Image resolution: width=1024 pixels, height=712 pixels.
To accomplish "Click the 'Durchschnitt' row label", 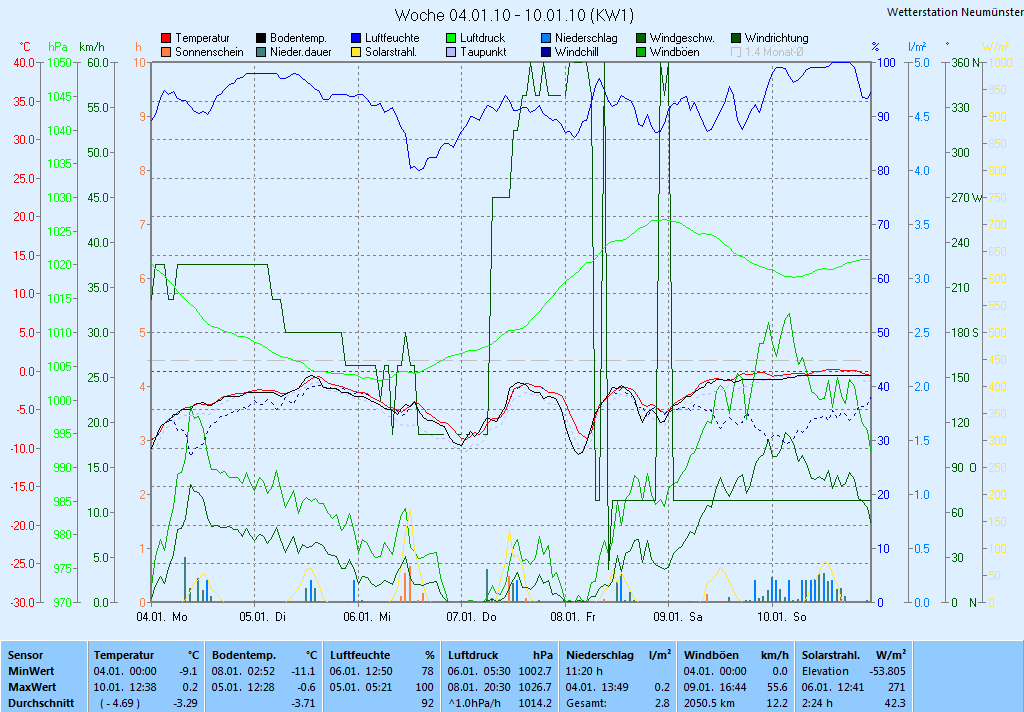I will tap(40, 704).
